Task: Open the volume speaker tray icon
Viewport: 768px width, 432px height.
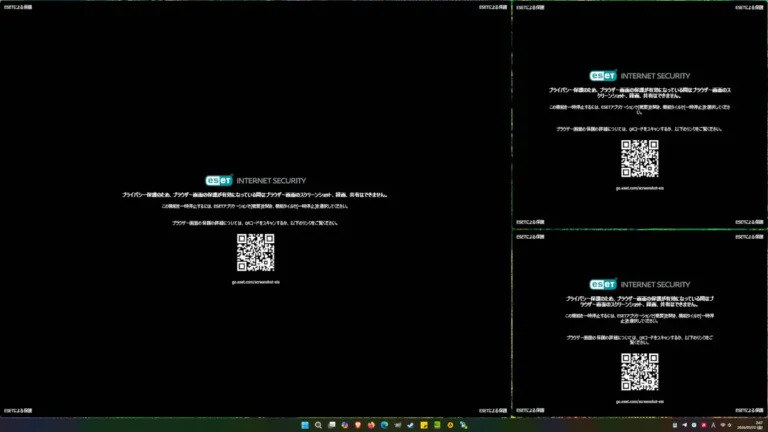Action: click(x=729, y=425)
